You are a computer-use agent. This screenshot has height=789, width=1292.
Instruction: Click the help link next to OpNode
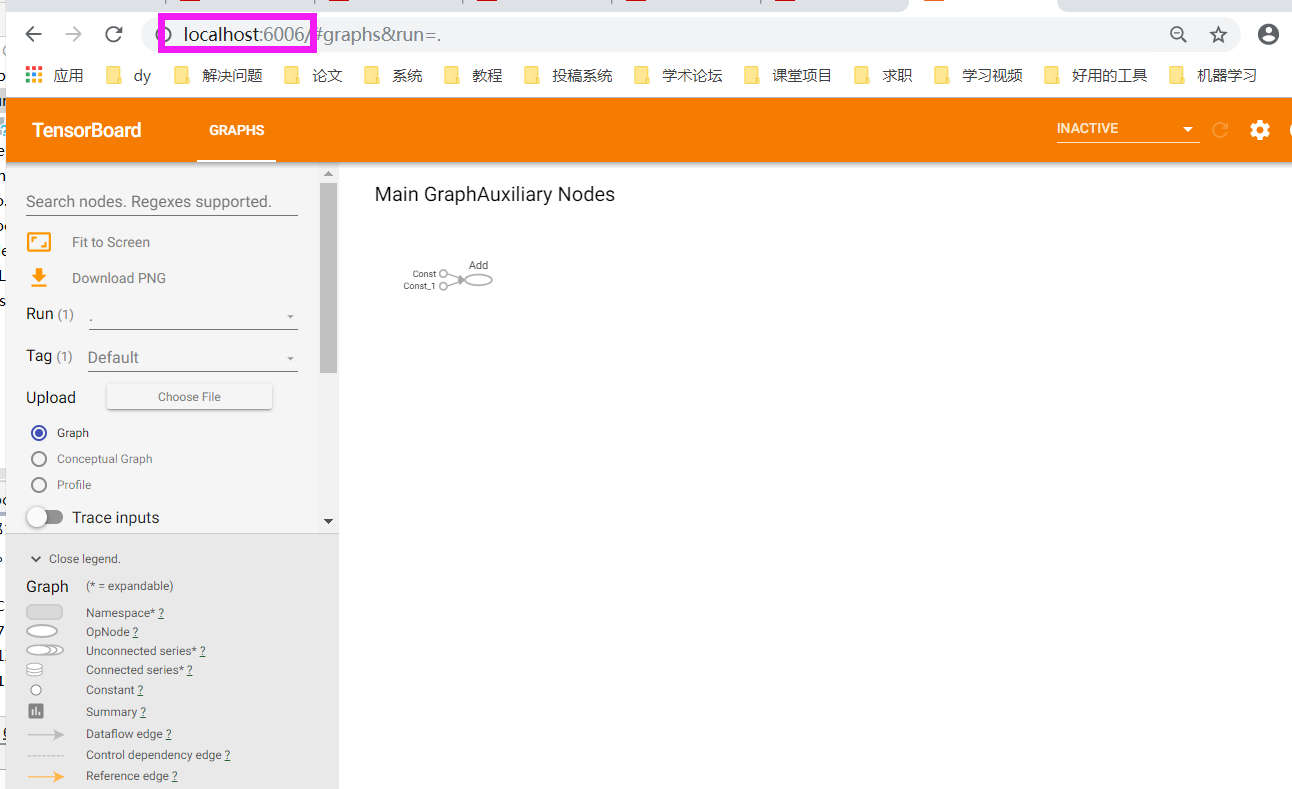pos(135,632)
